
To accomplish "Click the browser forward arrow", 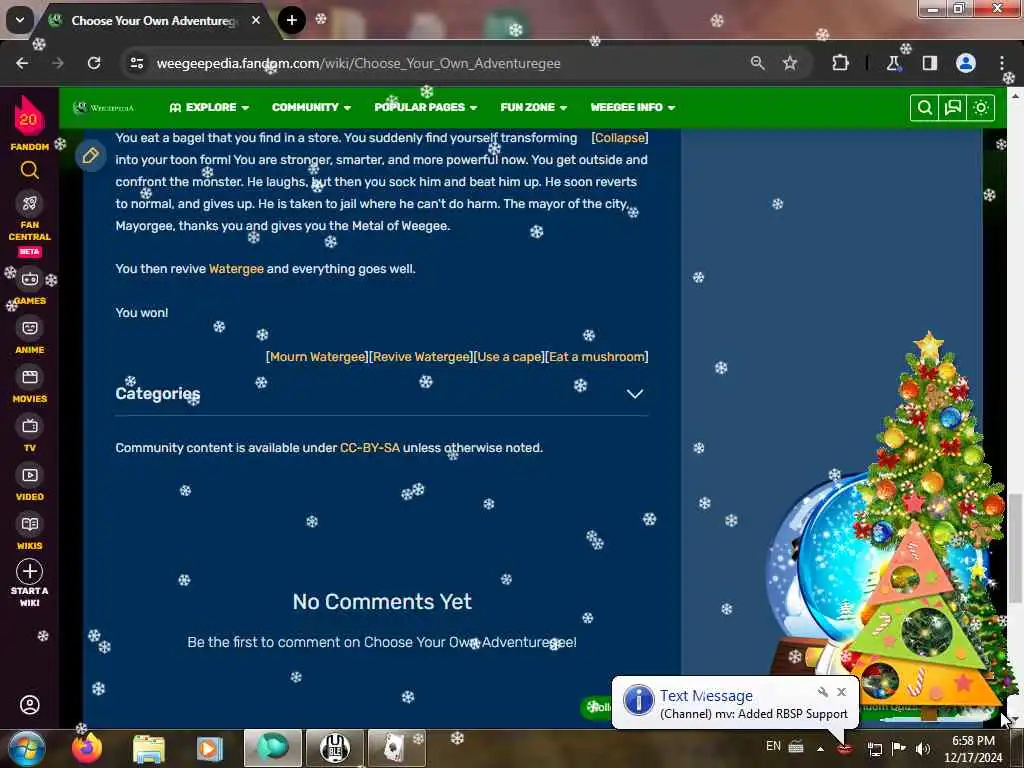I will [58, 63].
